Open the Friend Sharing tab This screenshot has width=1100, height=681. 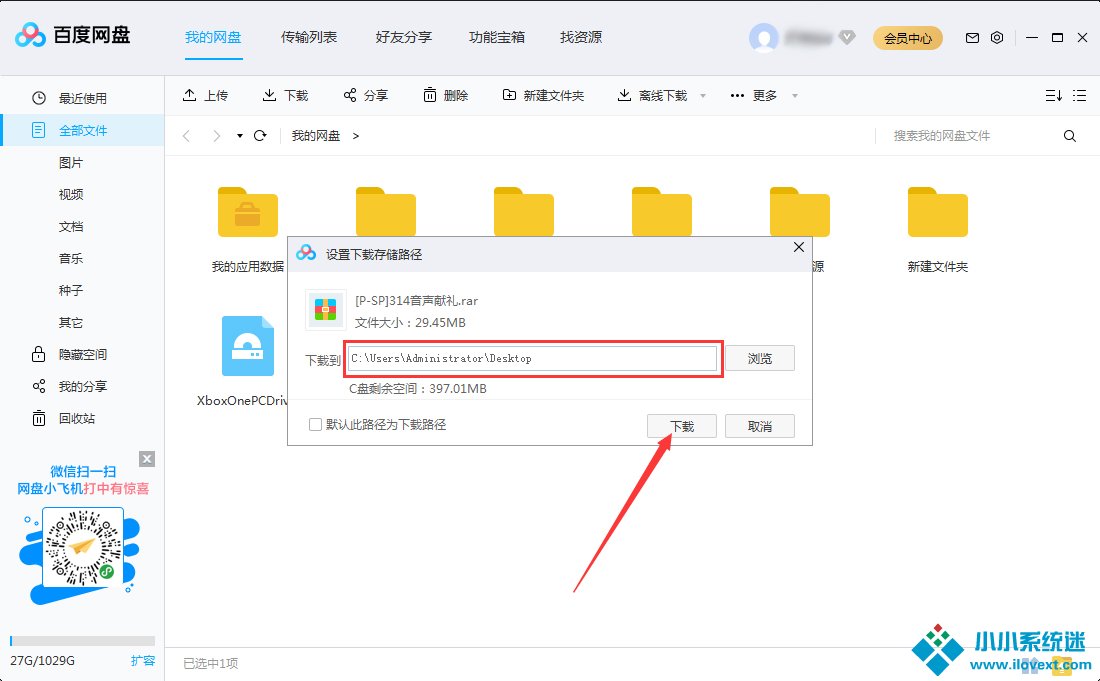[404, 37]
